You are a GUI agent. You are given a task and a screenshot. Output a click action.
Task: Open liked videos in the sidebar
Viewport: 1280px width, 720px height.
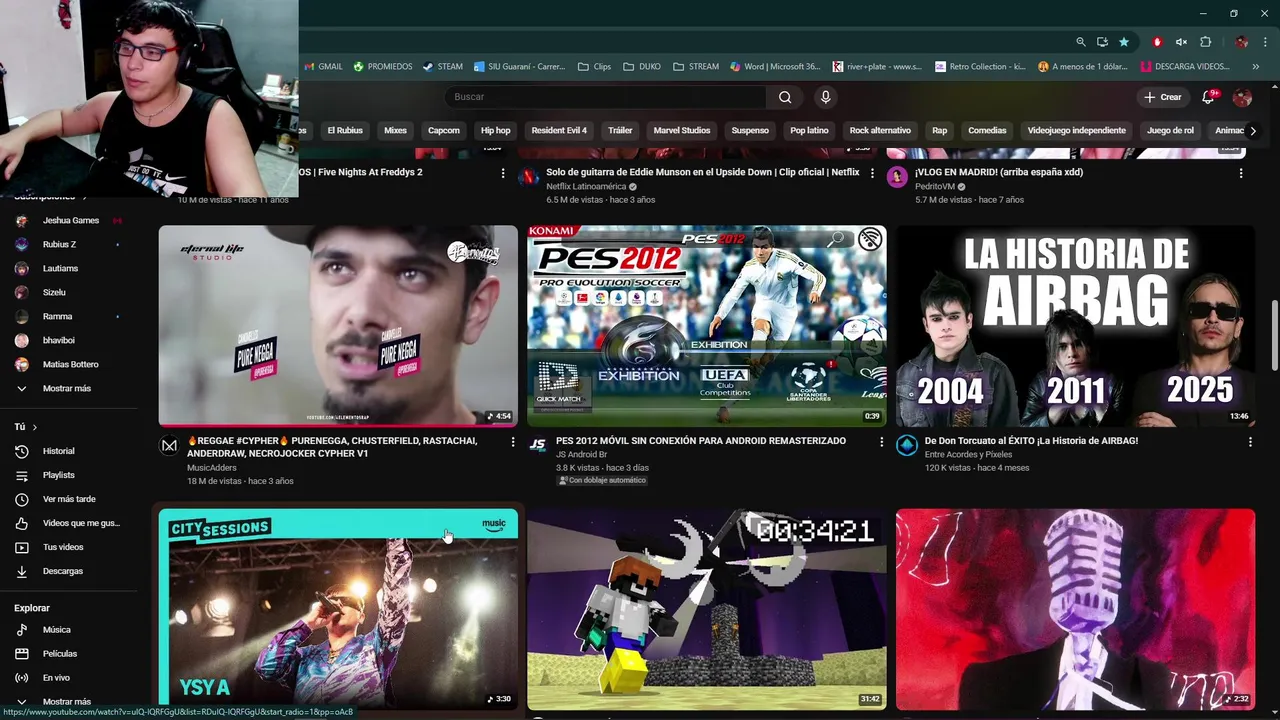pyautogui.click(x=80, y=523)
